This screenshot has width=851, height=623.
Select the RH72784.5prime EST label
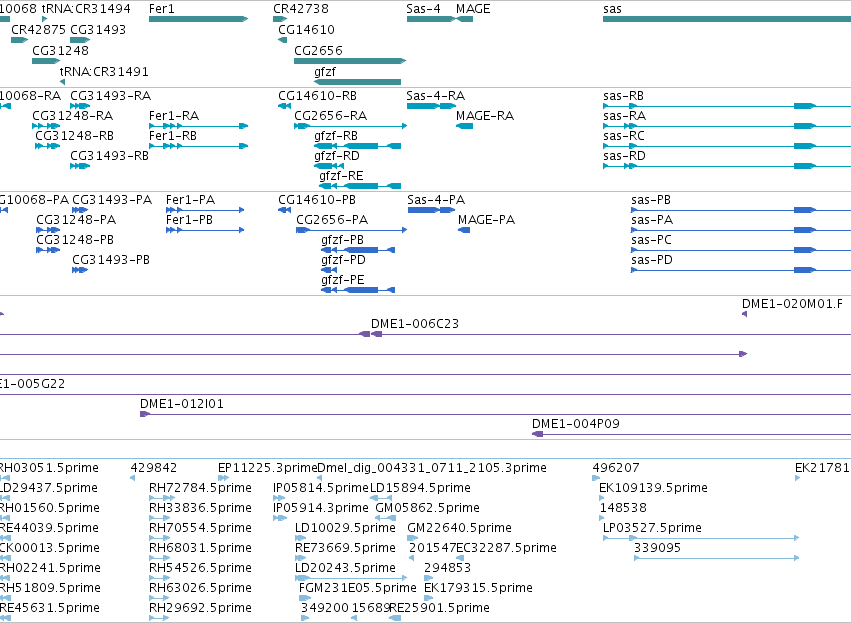tap(200, 488)
